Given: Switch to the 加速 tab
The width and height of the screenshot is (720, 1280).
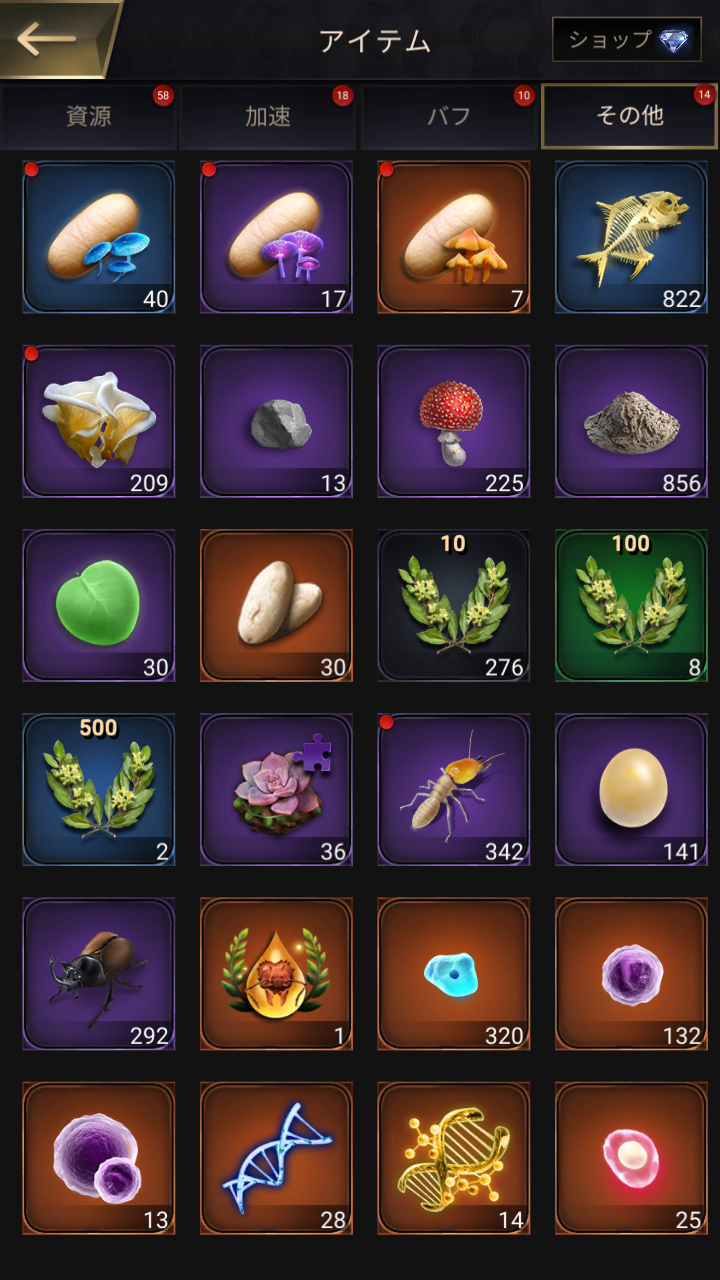Looking at the screenshot, I should (x=268, y=116).
